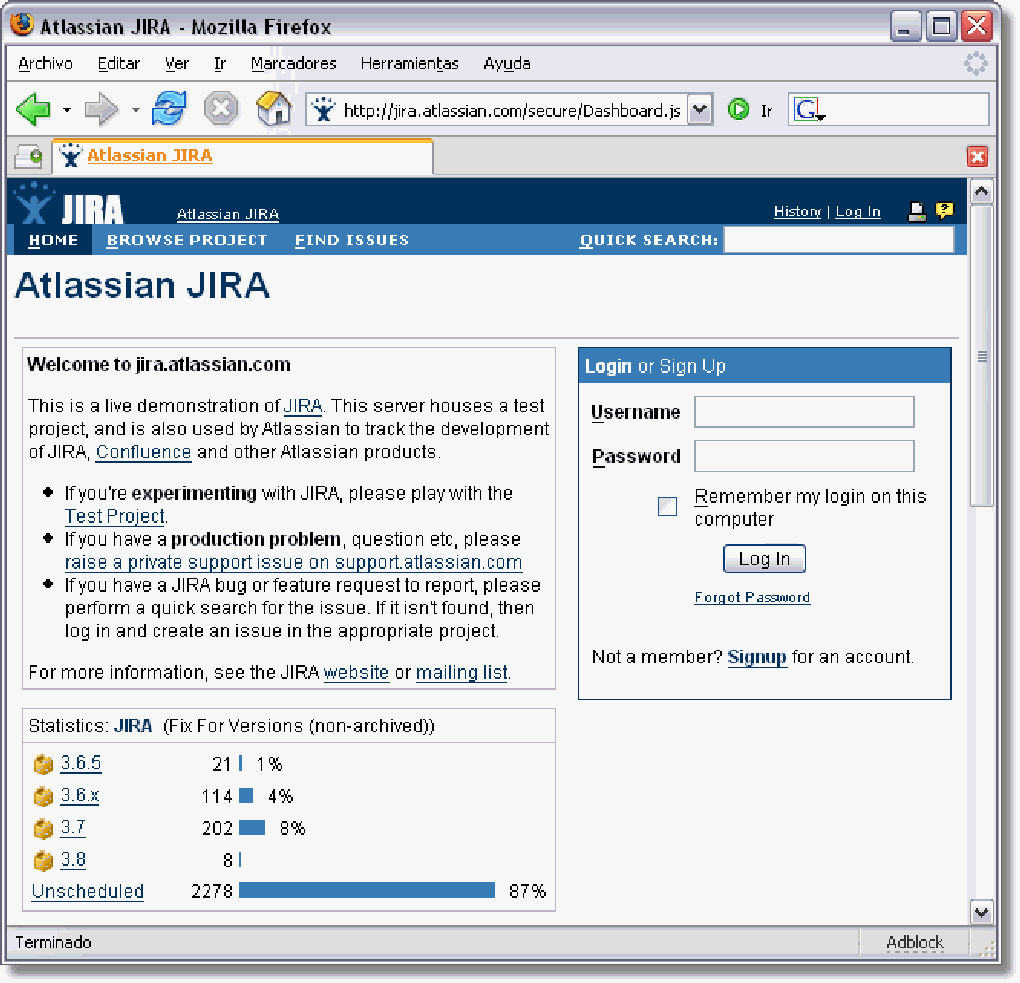Click the green Go button icon
This screenshot has width=1020, height=983.
tap(738, 109)
